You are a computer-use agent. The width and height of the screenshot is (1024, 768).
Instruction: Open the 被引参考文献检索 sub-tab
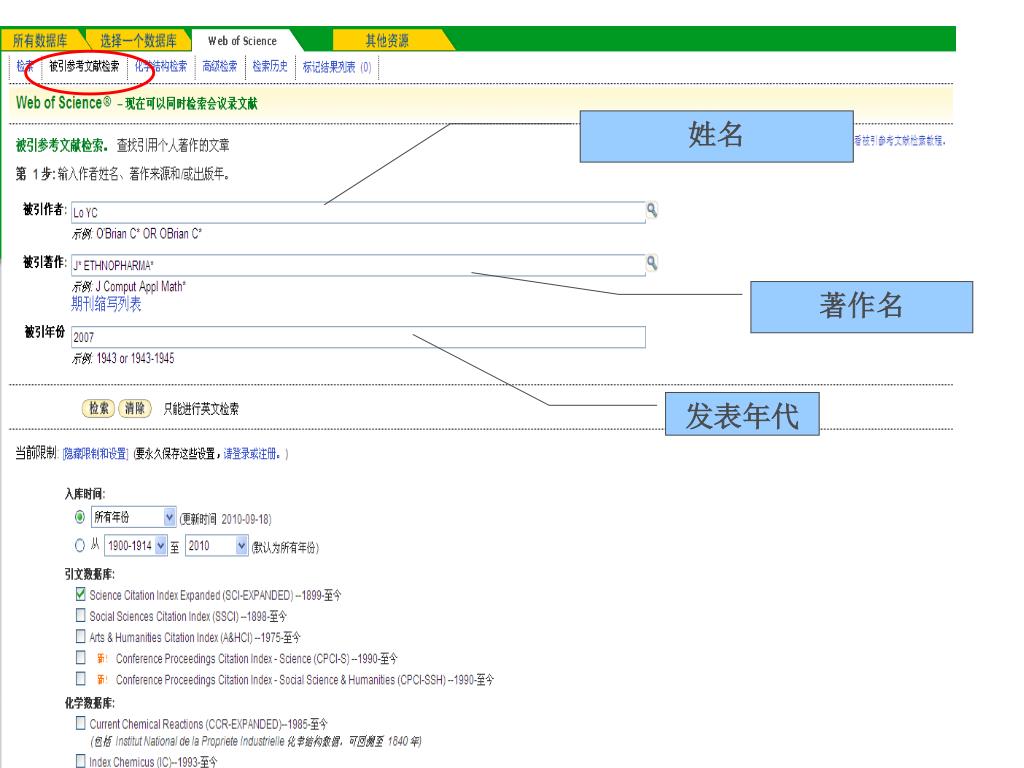click(84, 66)
